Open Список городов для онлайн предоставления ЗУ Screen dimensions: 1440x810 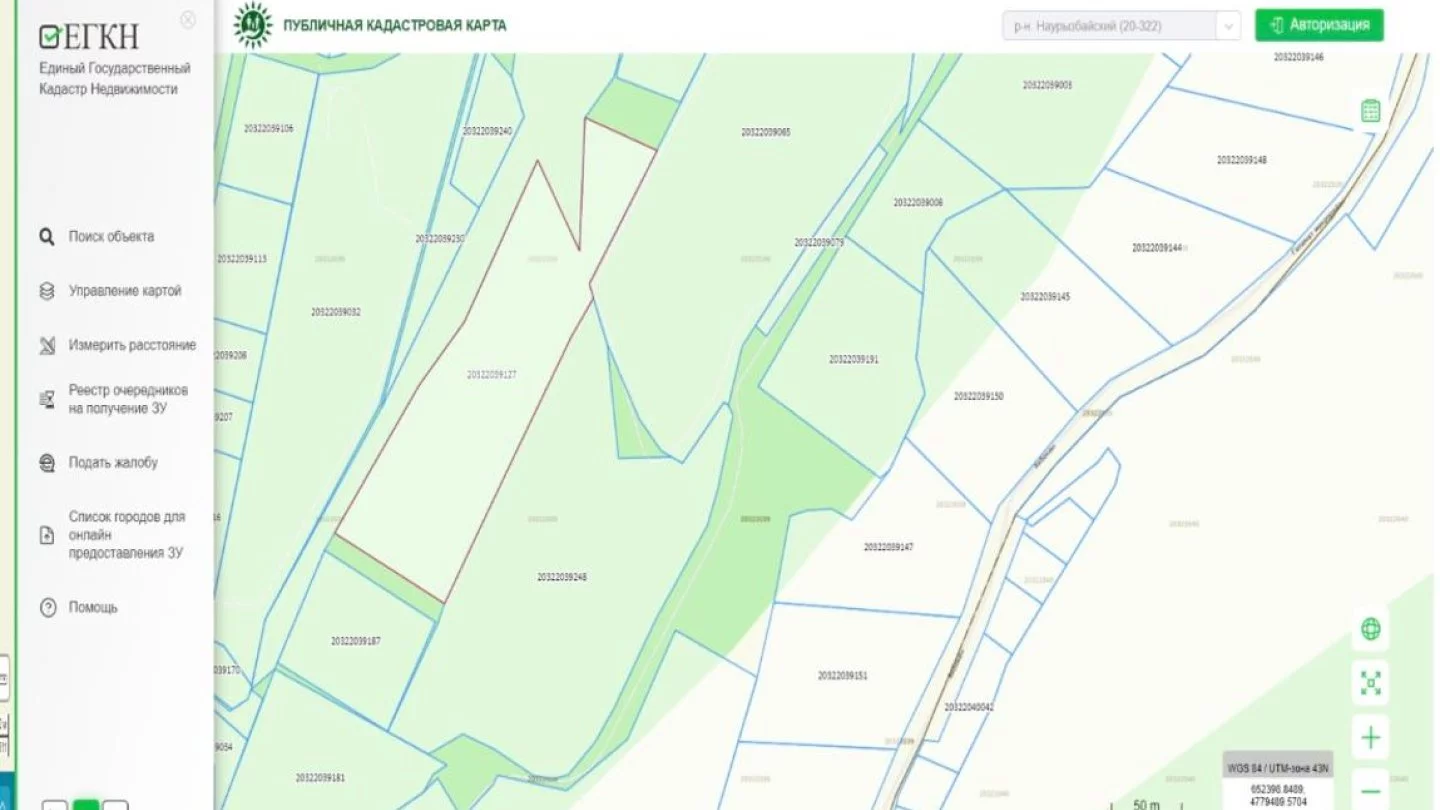(126, 535)
